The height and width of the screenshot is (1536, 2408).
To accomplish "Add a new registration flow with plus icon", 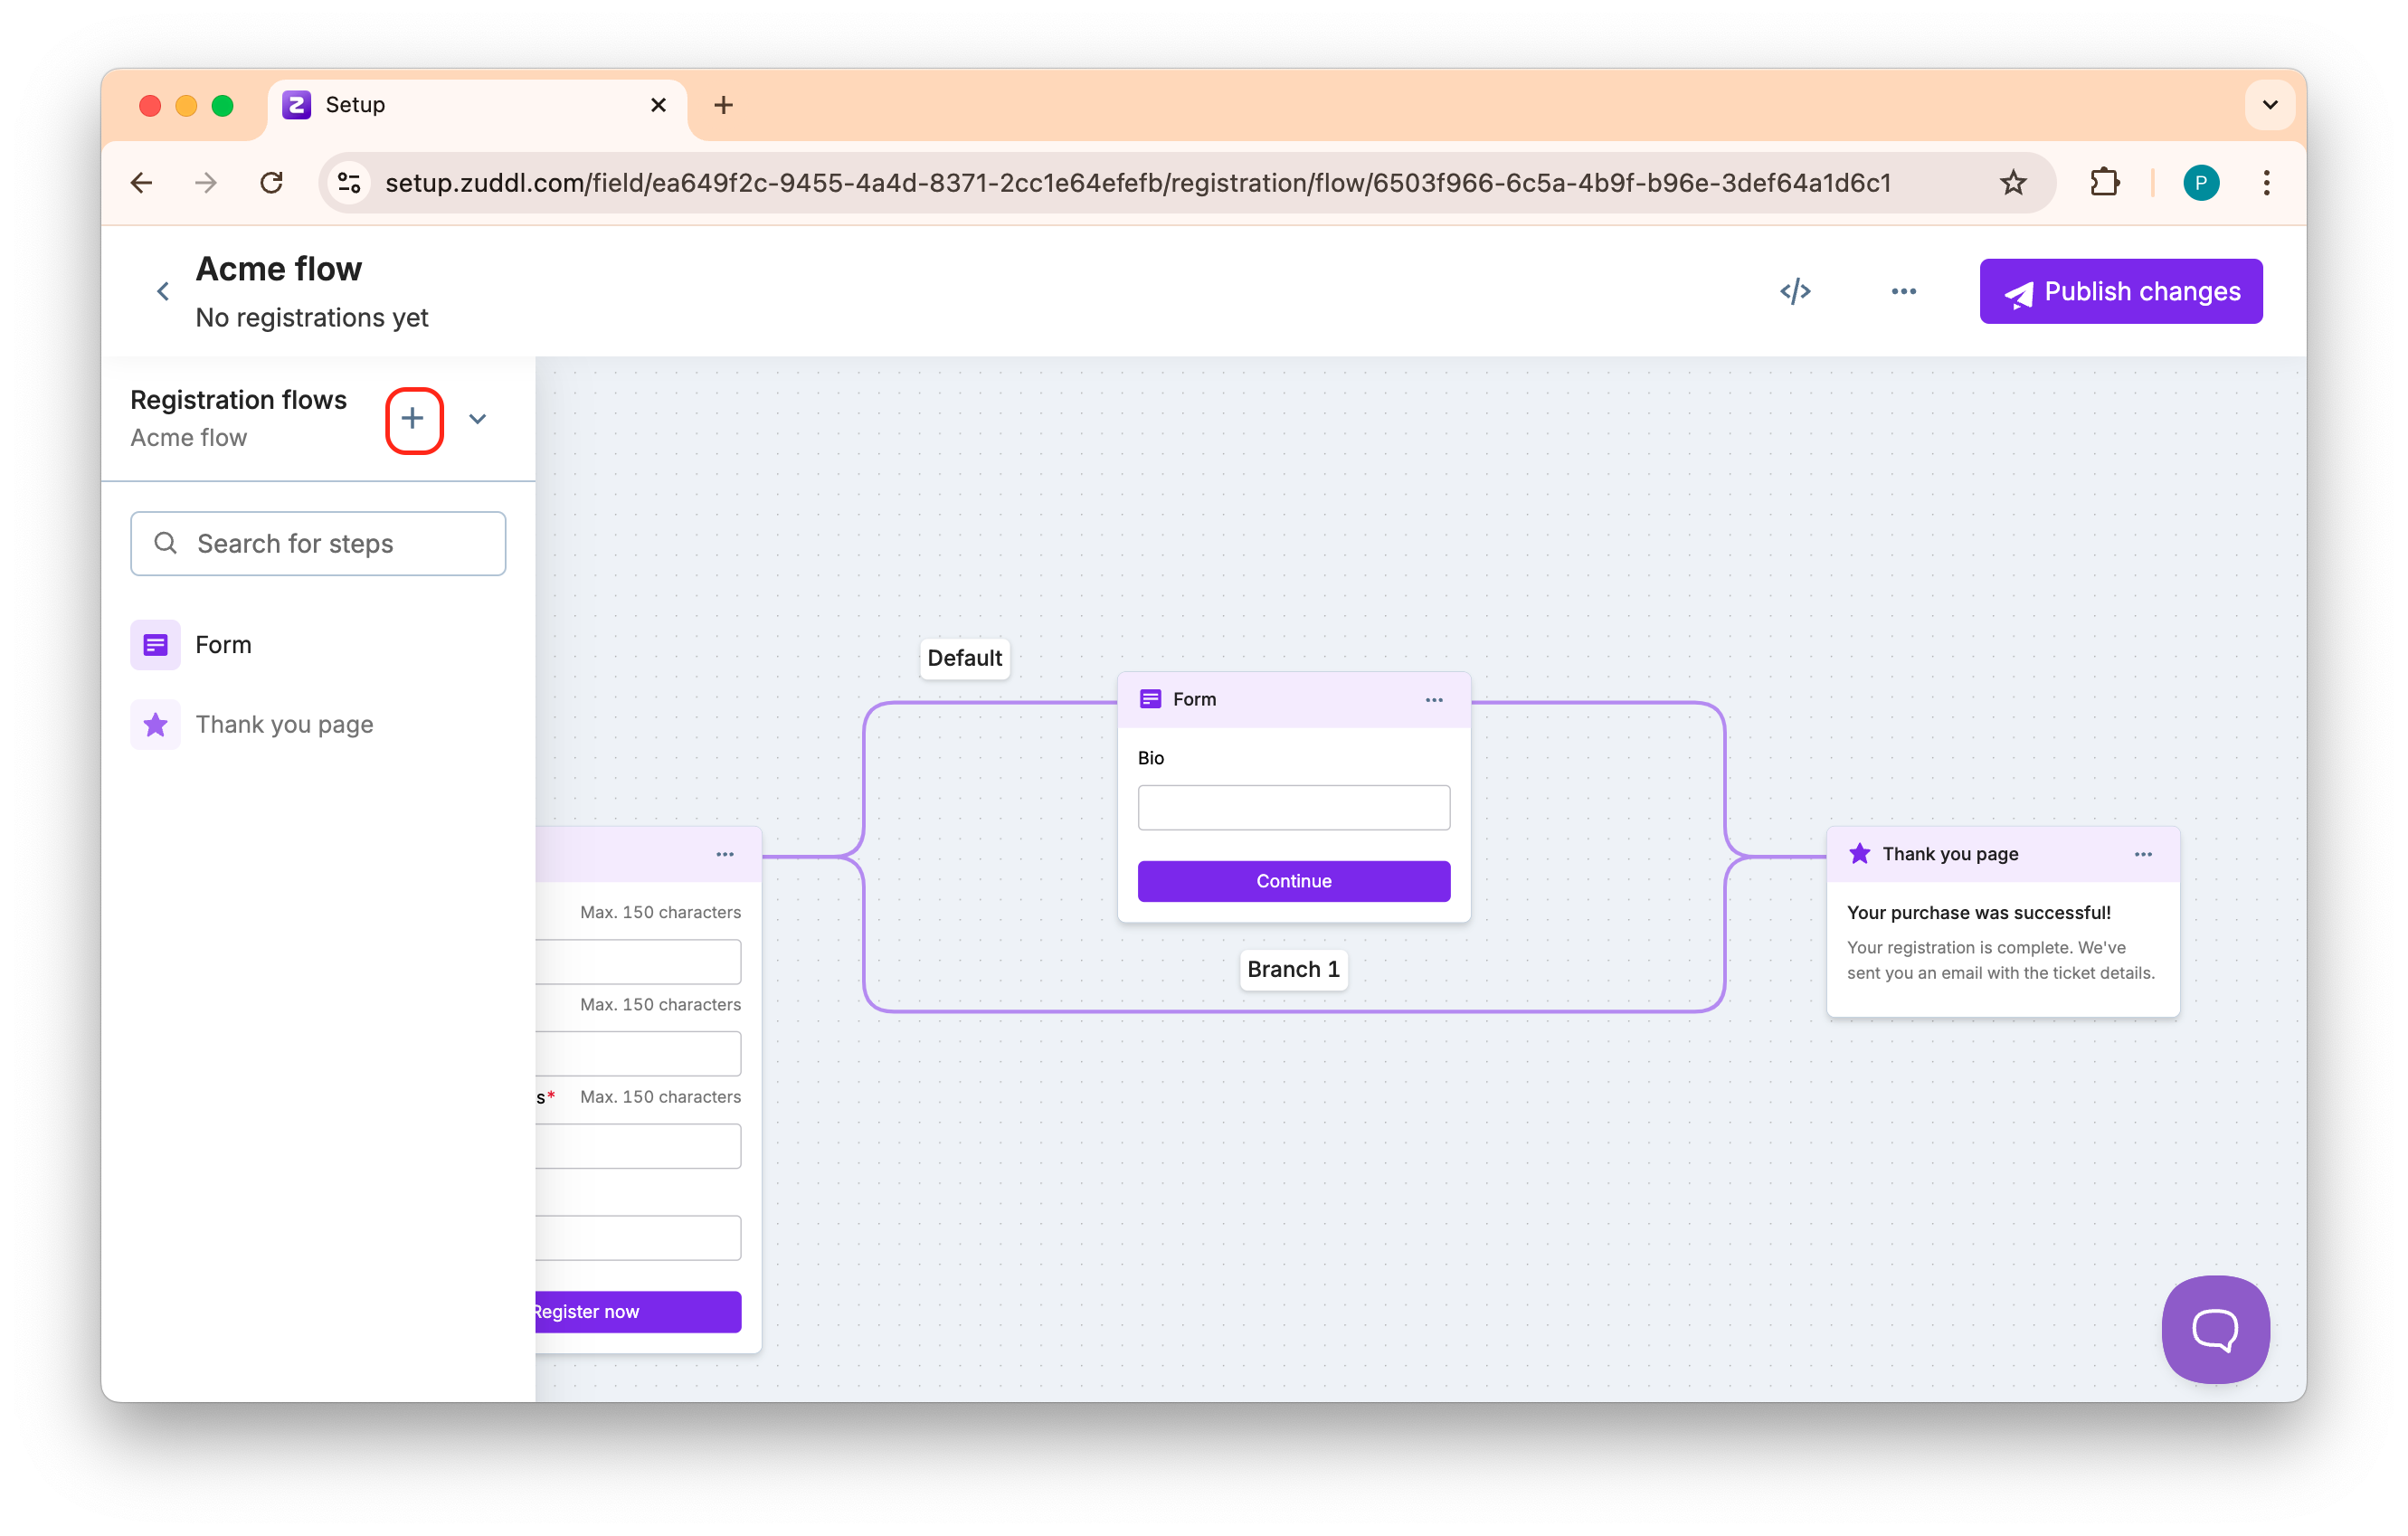I will click(413, 419).
